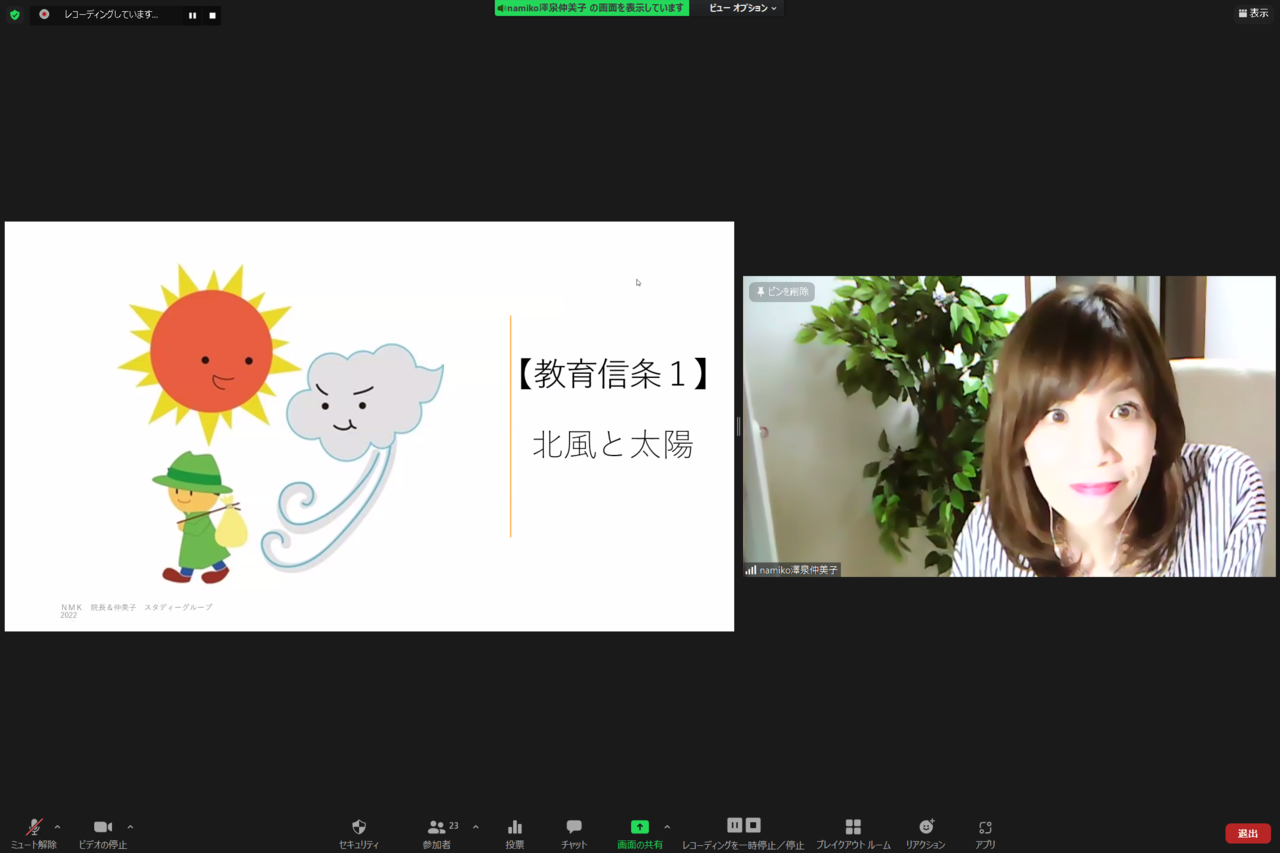This screenshot has height=853, width=1280.
Task: Open the Apps icon
Action: [x=985, y=828]
